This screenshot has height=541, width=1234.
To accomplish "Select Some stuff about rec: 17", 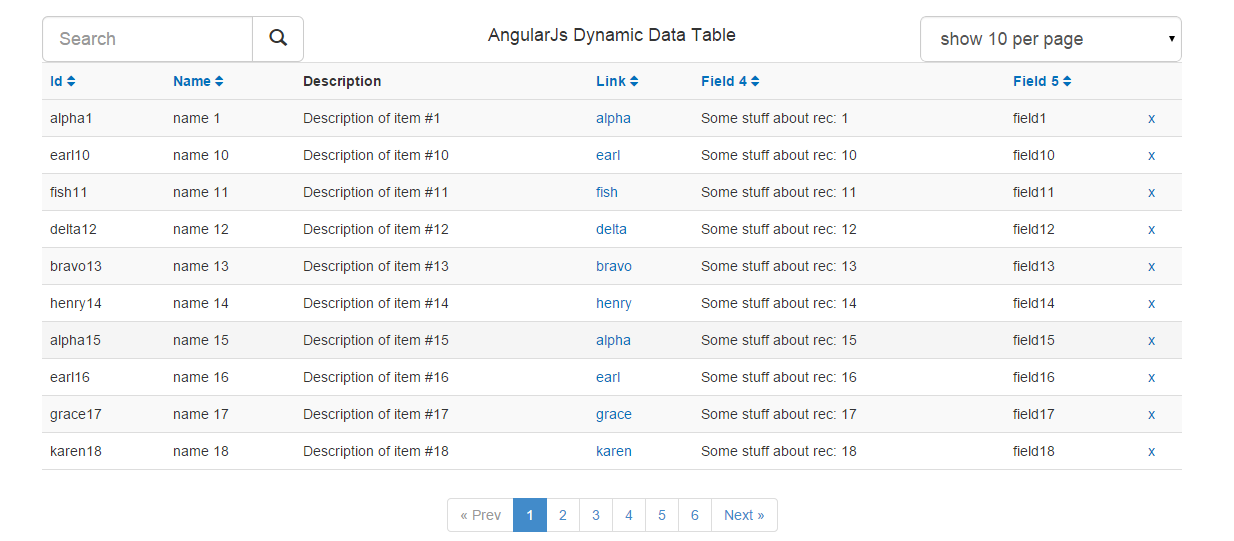I will (779, 414).
